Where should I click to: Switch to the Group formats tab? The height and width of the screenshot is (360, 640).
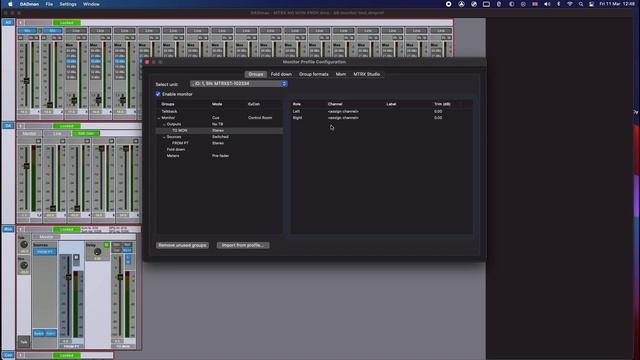313,74
